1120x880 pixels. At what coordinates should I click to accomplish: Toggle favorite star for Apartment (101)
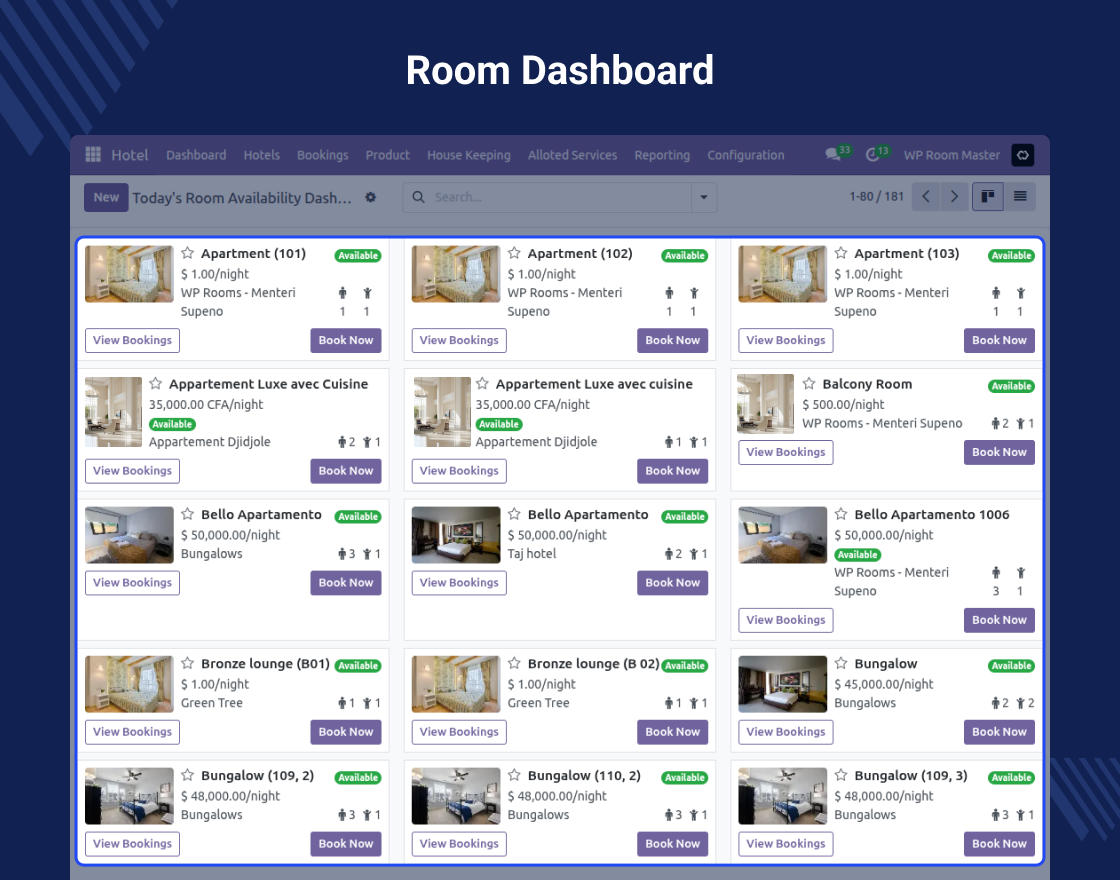(x=188, y=254)
